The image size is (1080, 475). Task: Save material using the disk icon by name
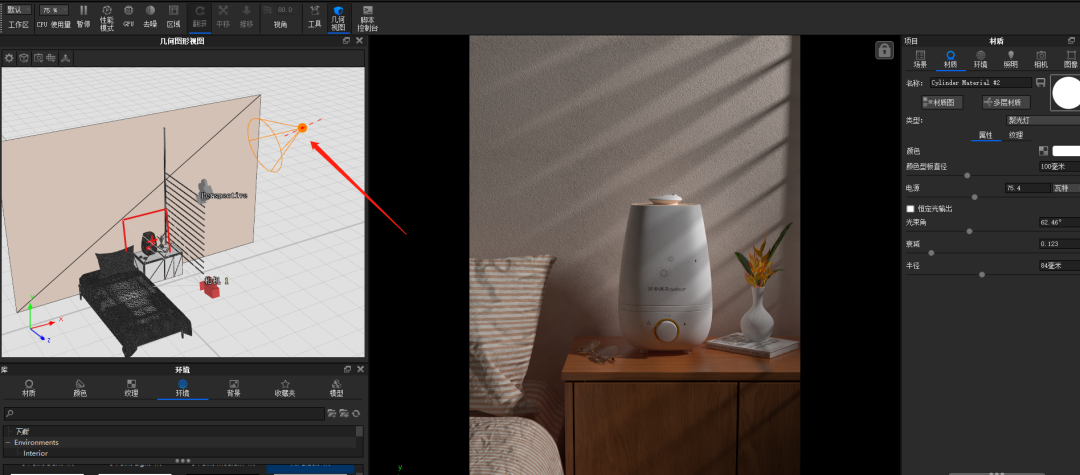click(1040, 82)
